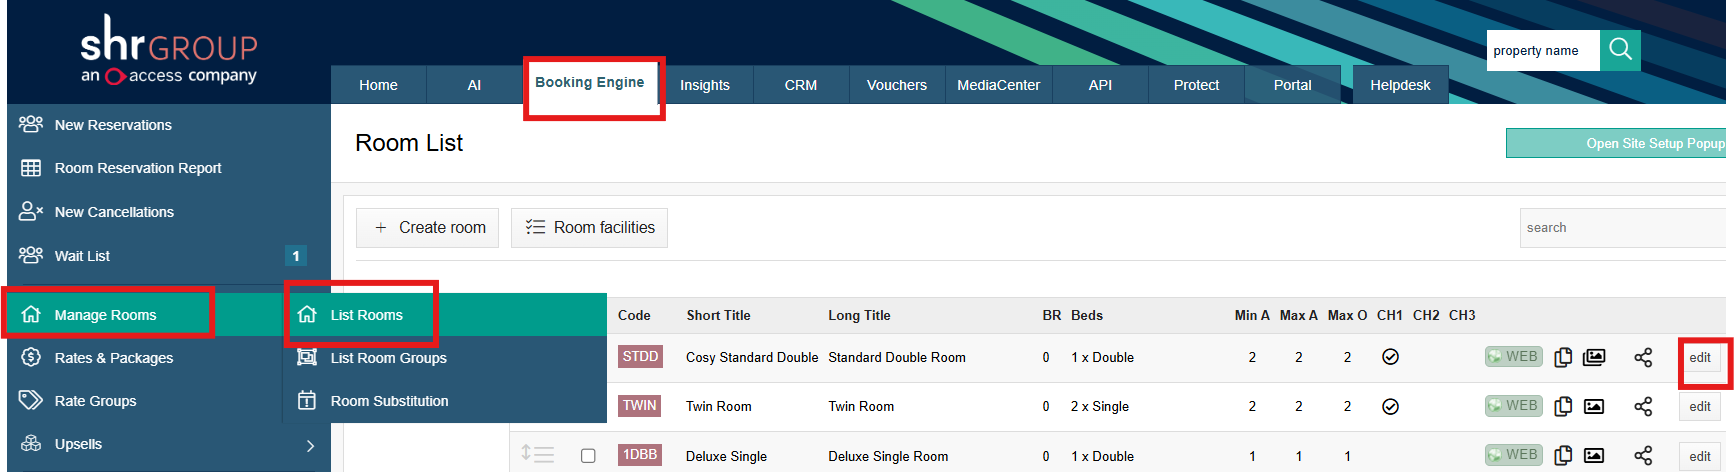Click the New Cancellations person icon

31,211
